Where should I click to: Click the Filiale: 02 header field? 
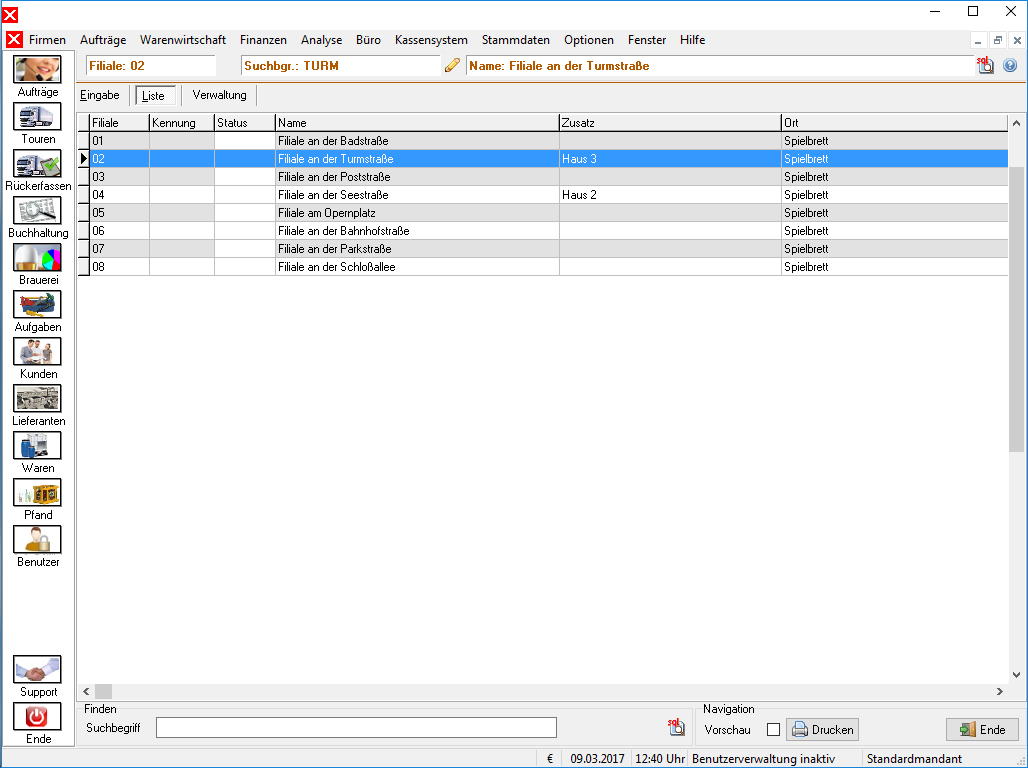pyautogui.click(x=151, y=66)
